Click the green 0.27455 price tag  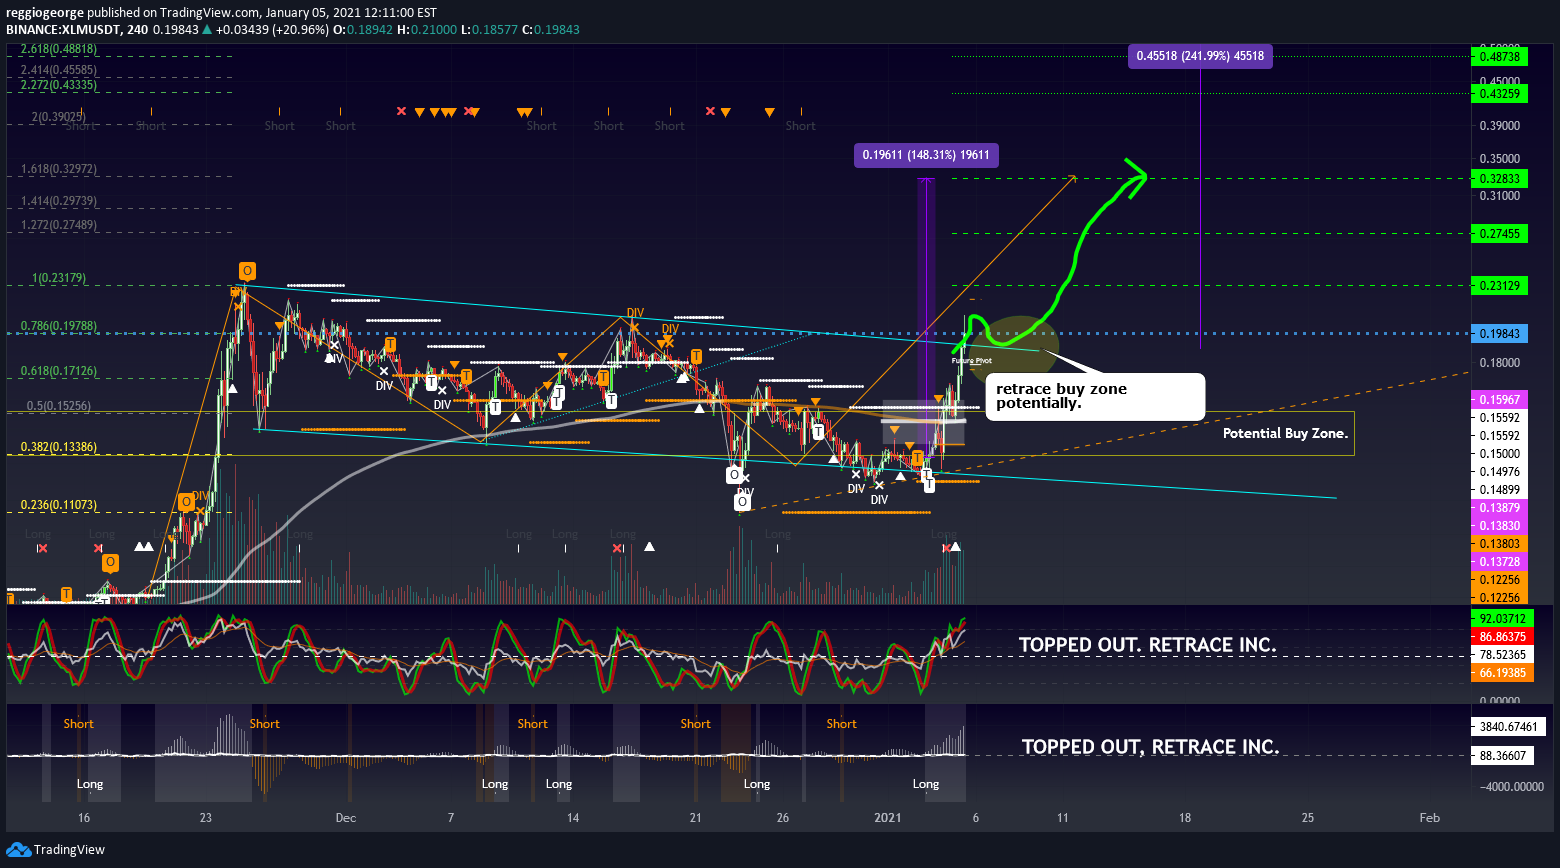coord(1500,234)
